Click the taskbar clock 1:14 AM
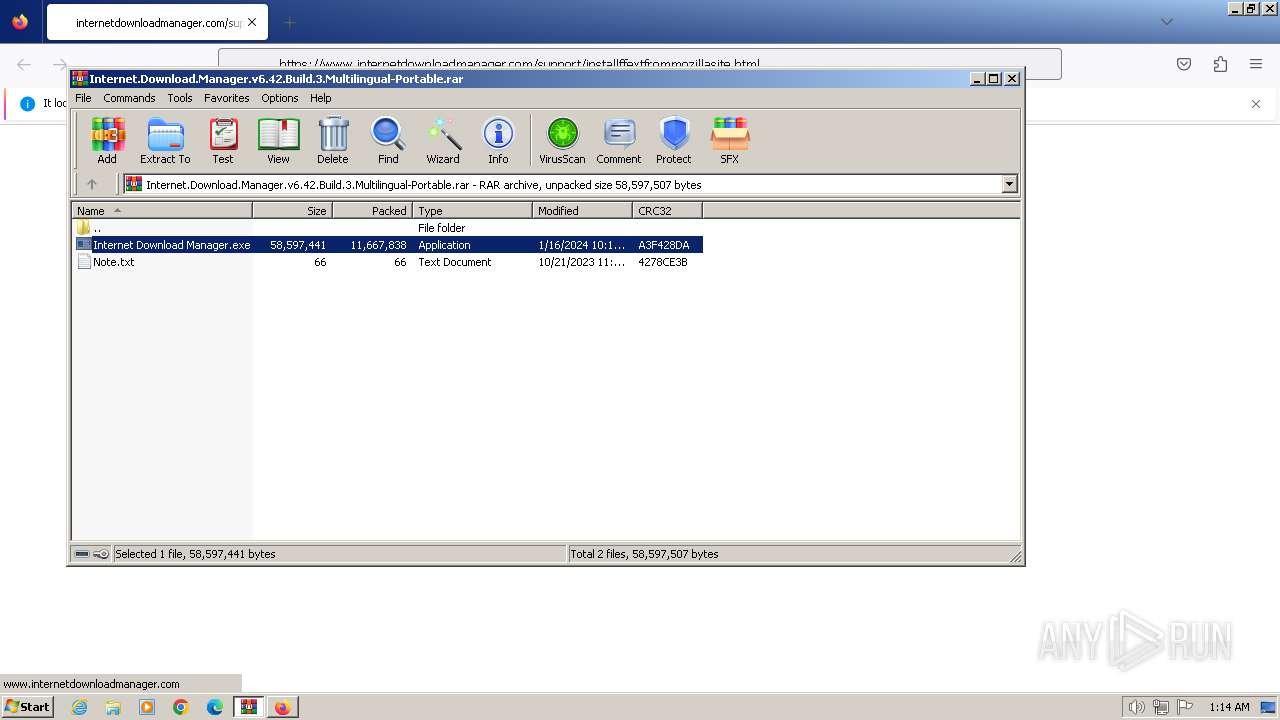 (1229, 707)
